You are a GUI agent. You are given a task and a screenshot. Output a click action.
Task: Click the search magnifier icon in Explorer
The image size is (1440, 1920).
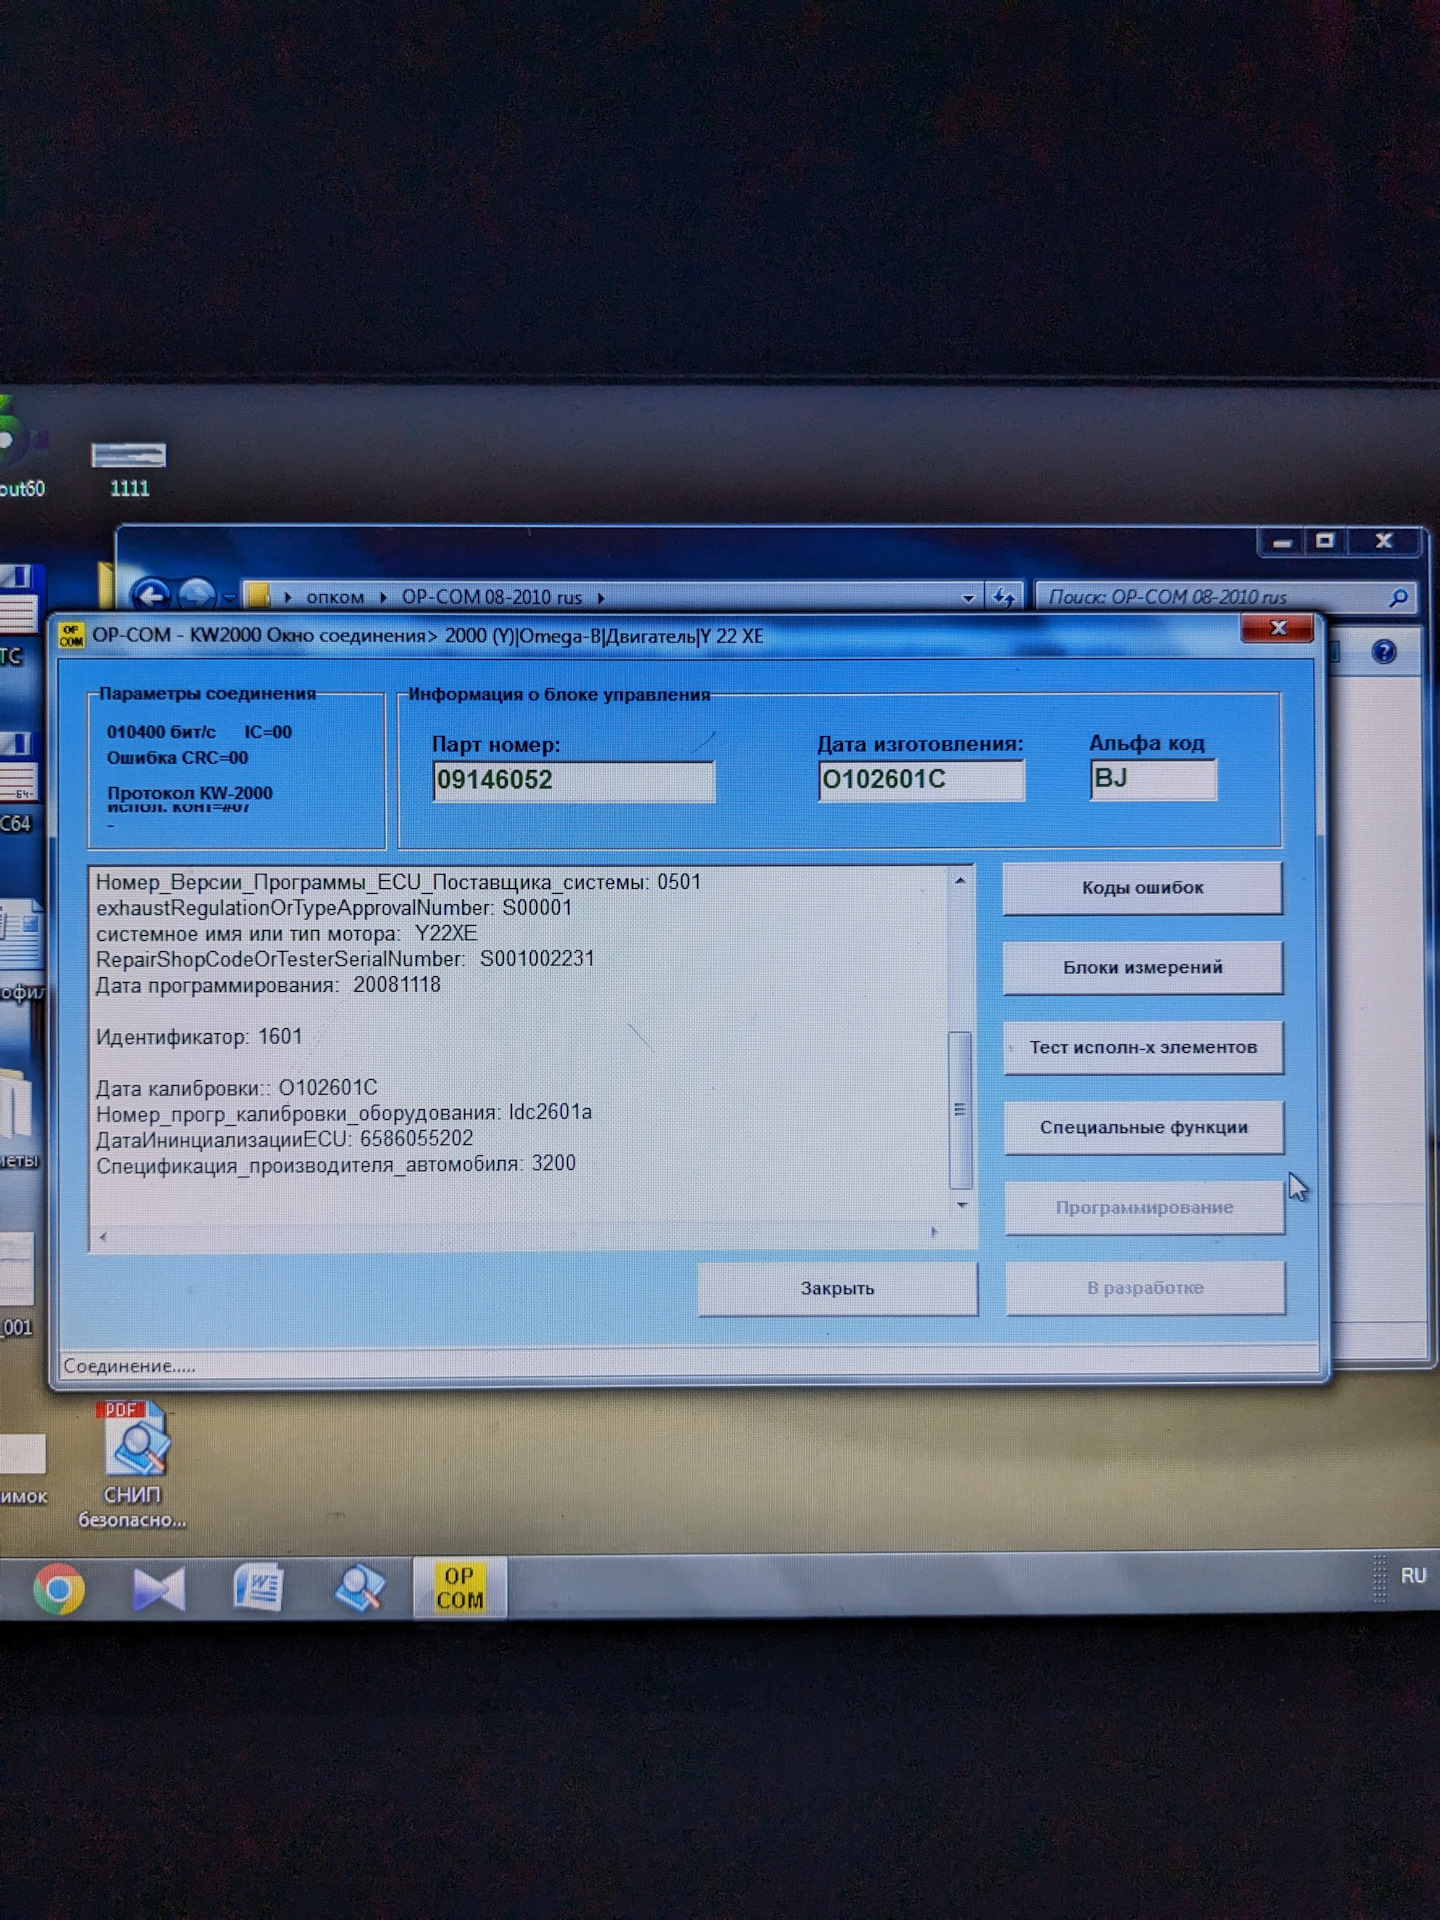coord(1399,597)
